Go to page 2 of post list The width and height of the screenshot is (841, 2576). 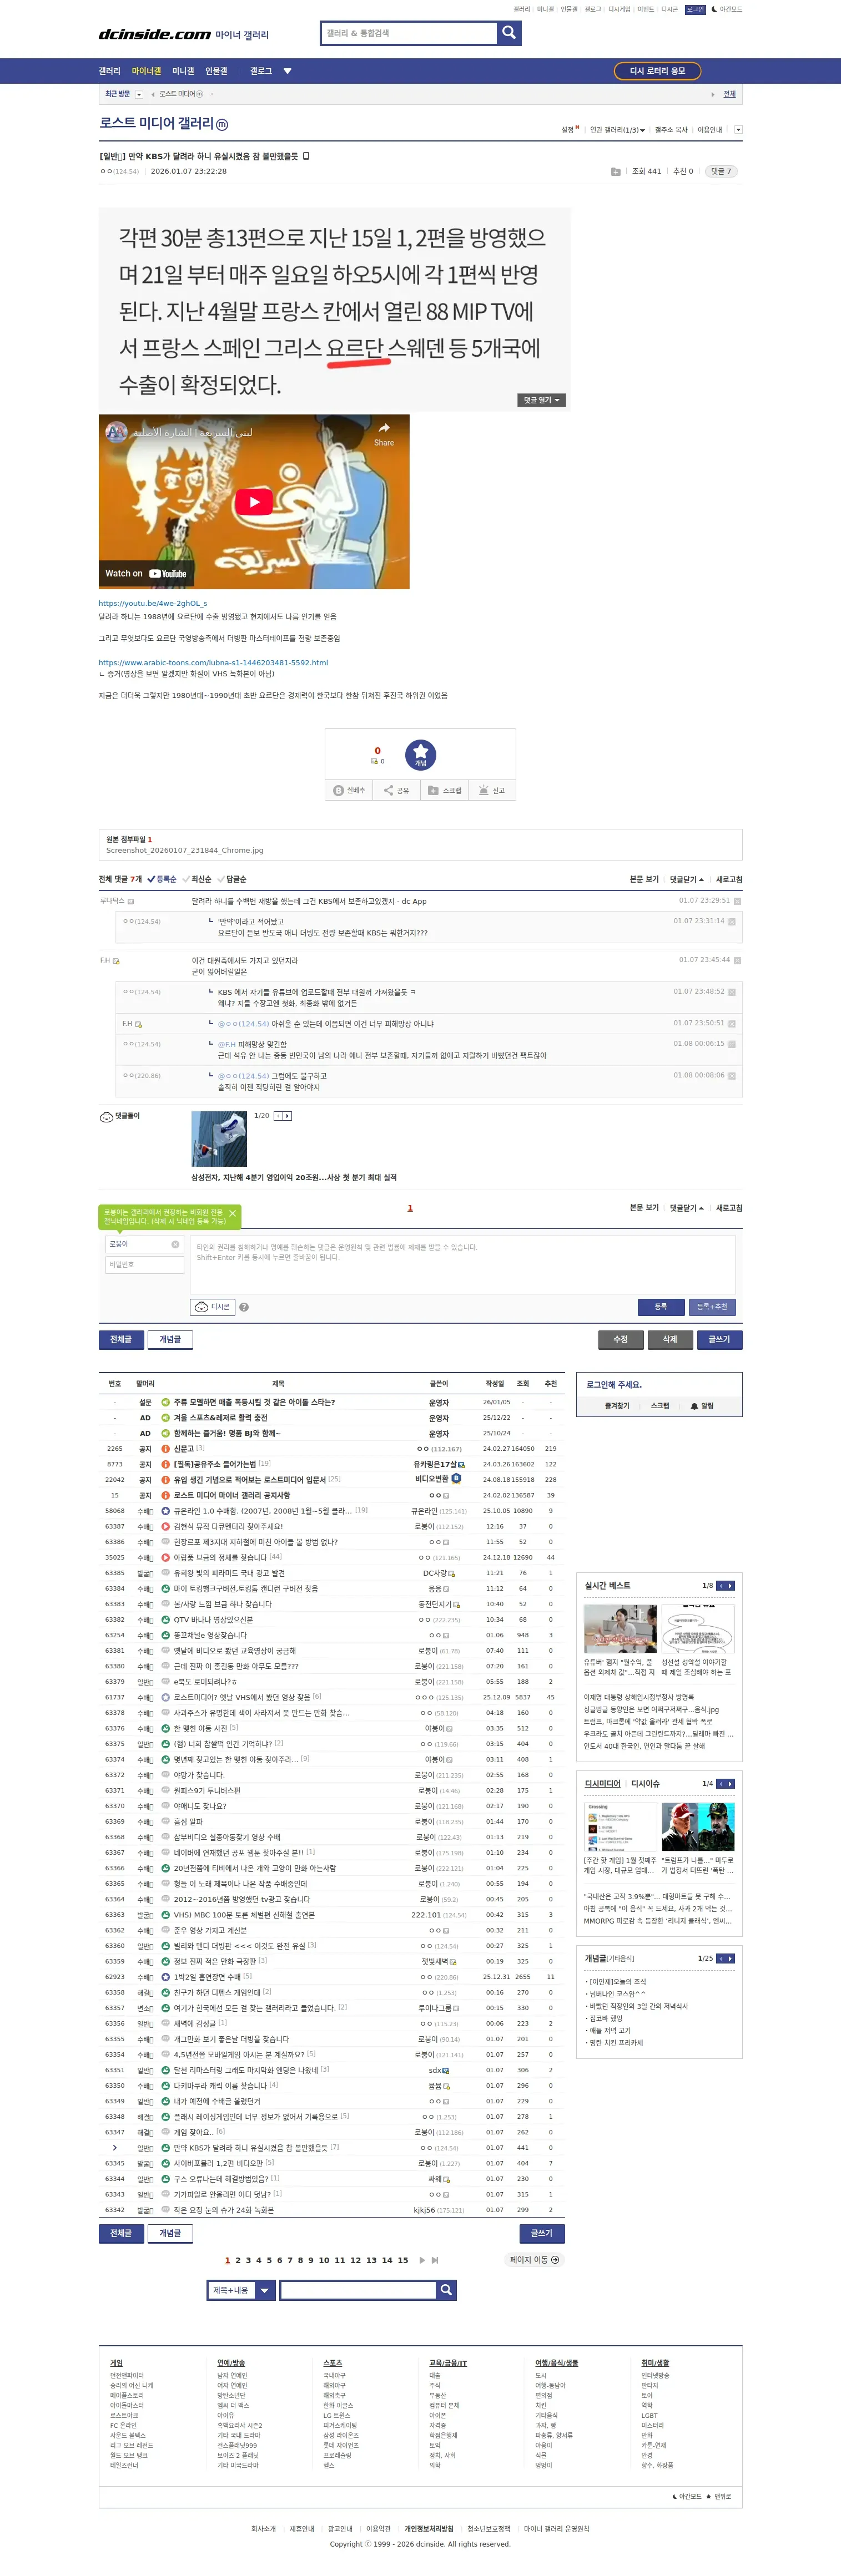238,2260
